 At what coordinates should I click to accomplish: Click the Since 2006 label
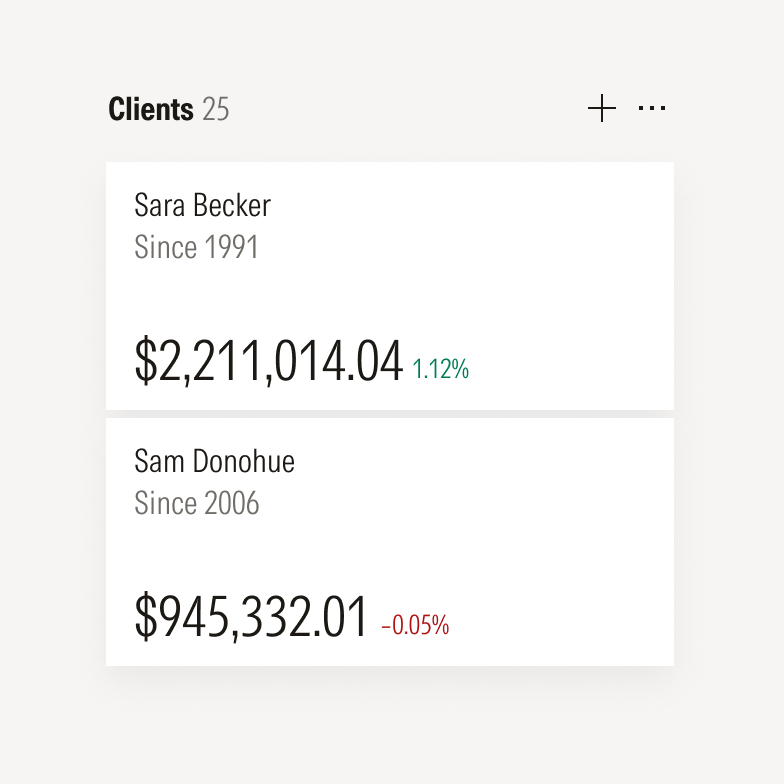pyautogui.click(x=196, y=503)
